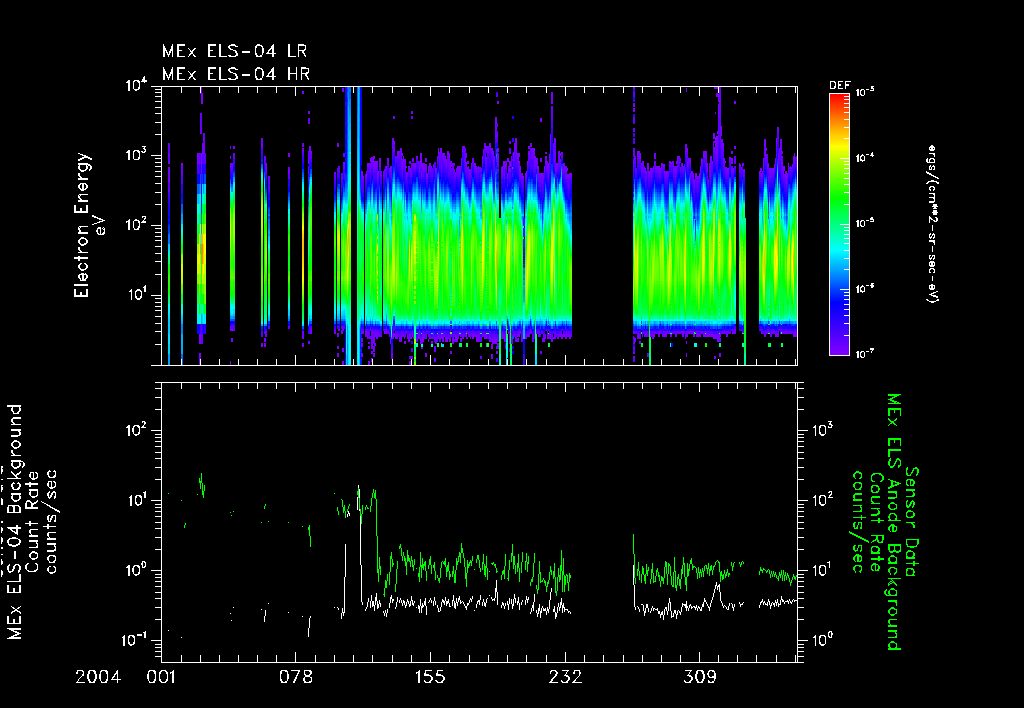The width and height of the screenshot is (1024, 708).
Task: Click the '001' day-of-year tick label
Action: pyautogui.click(x=161, y=677)
